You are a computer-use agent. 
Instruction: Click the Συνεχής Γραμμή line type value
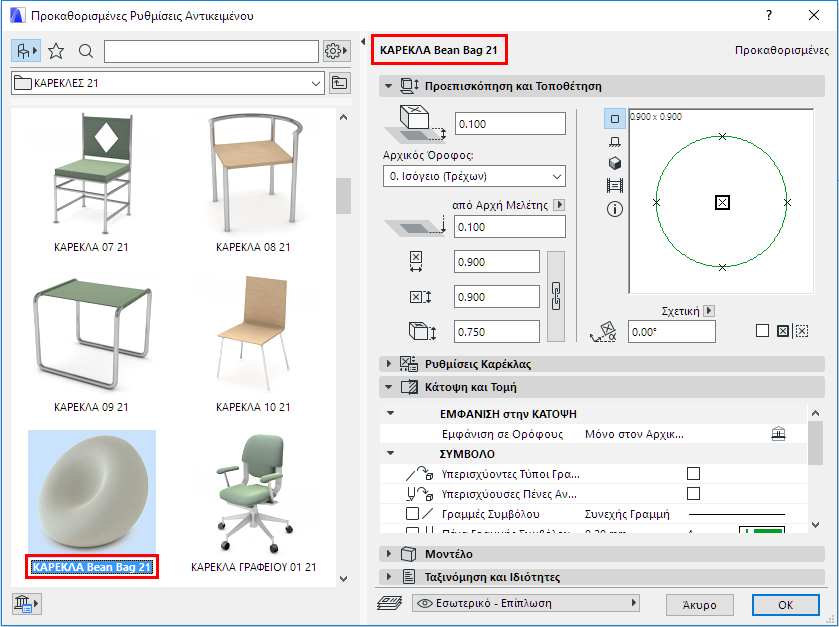(x=627, y=514)
